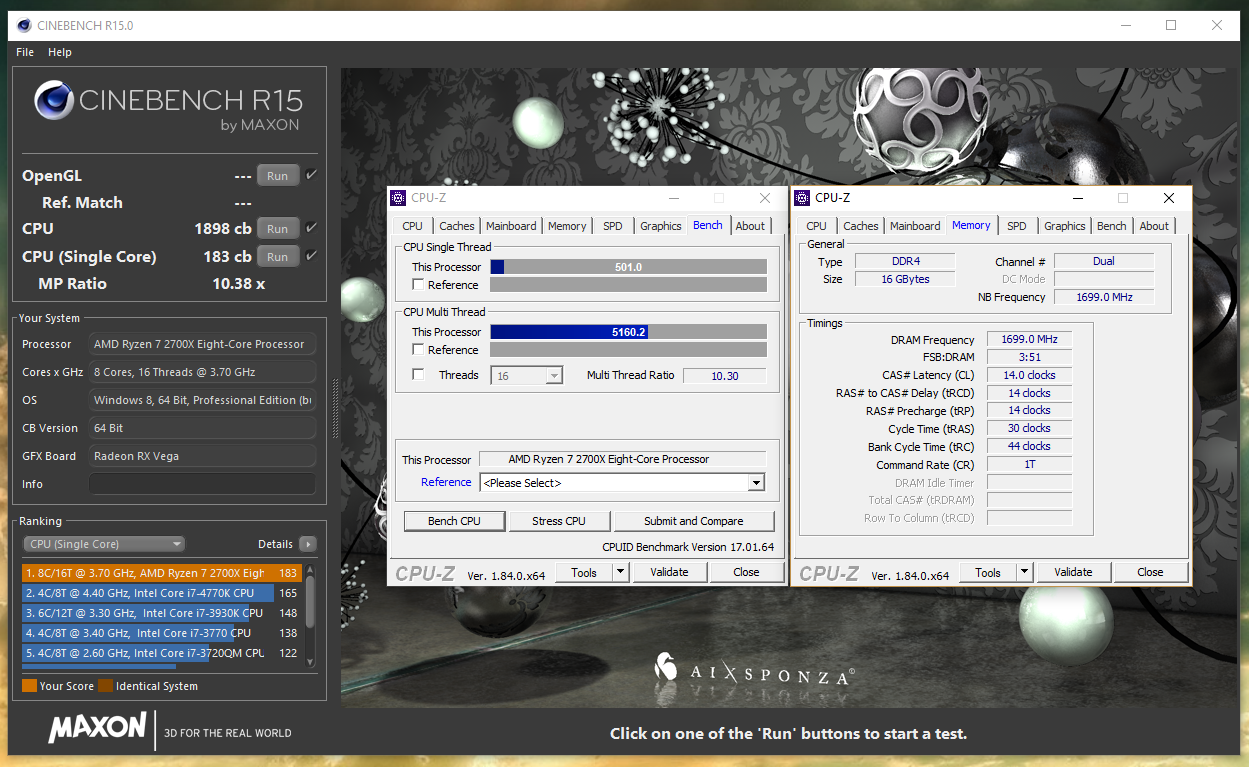Open About tab in CPU-Z Bench window
1249x767 pixels.
[x=750, y=226]
